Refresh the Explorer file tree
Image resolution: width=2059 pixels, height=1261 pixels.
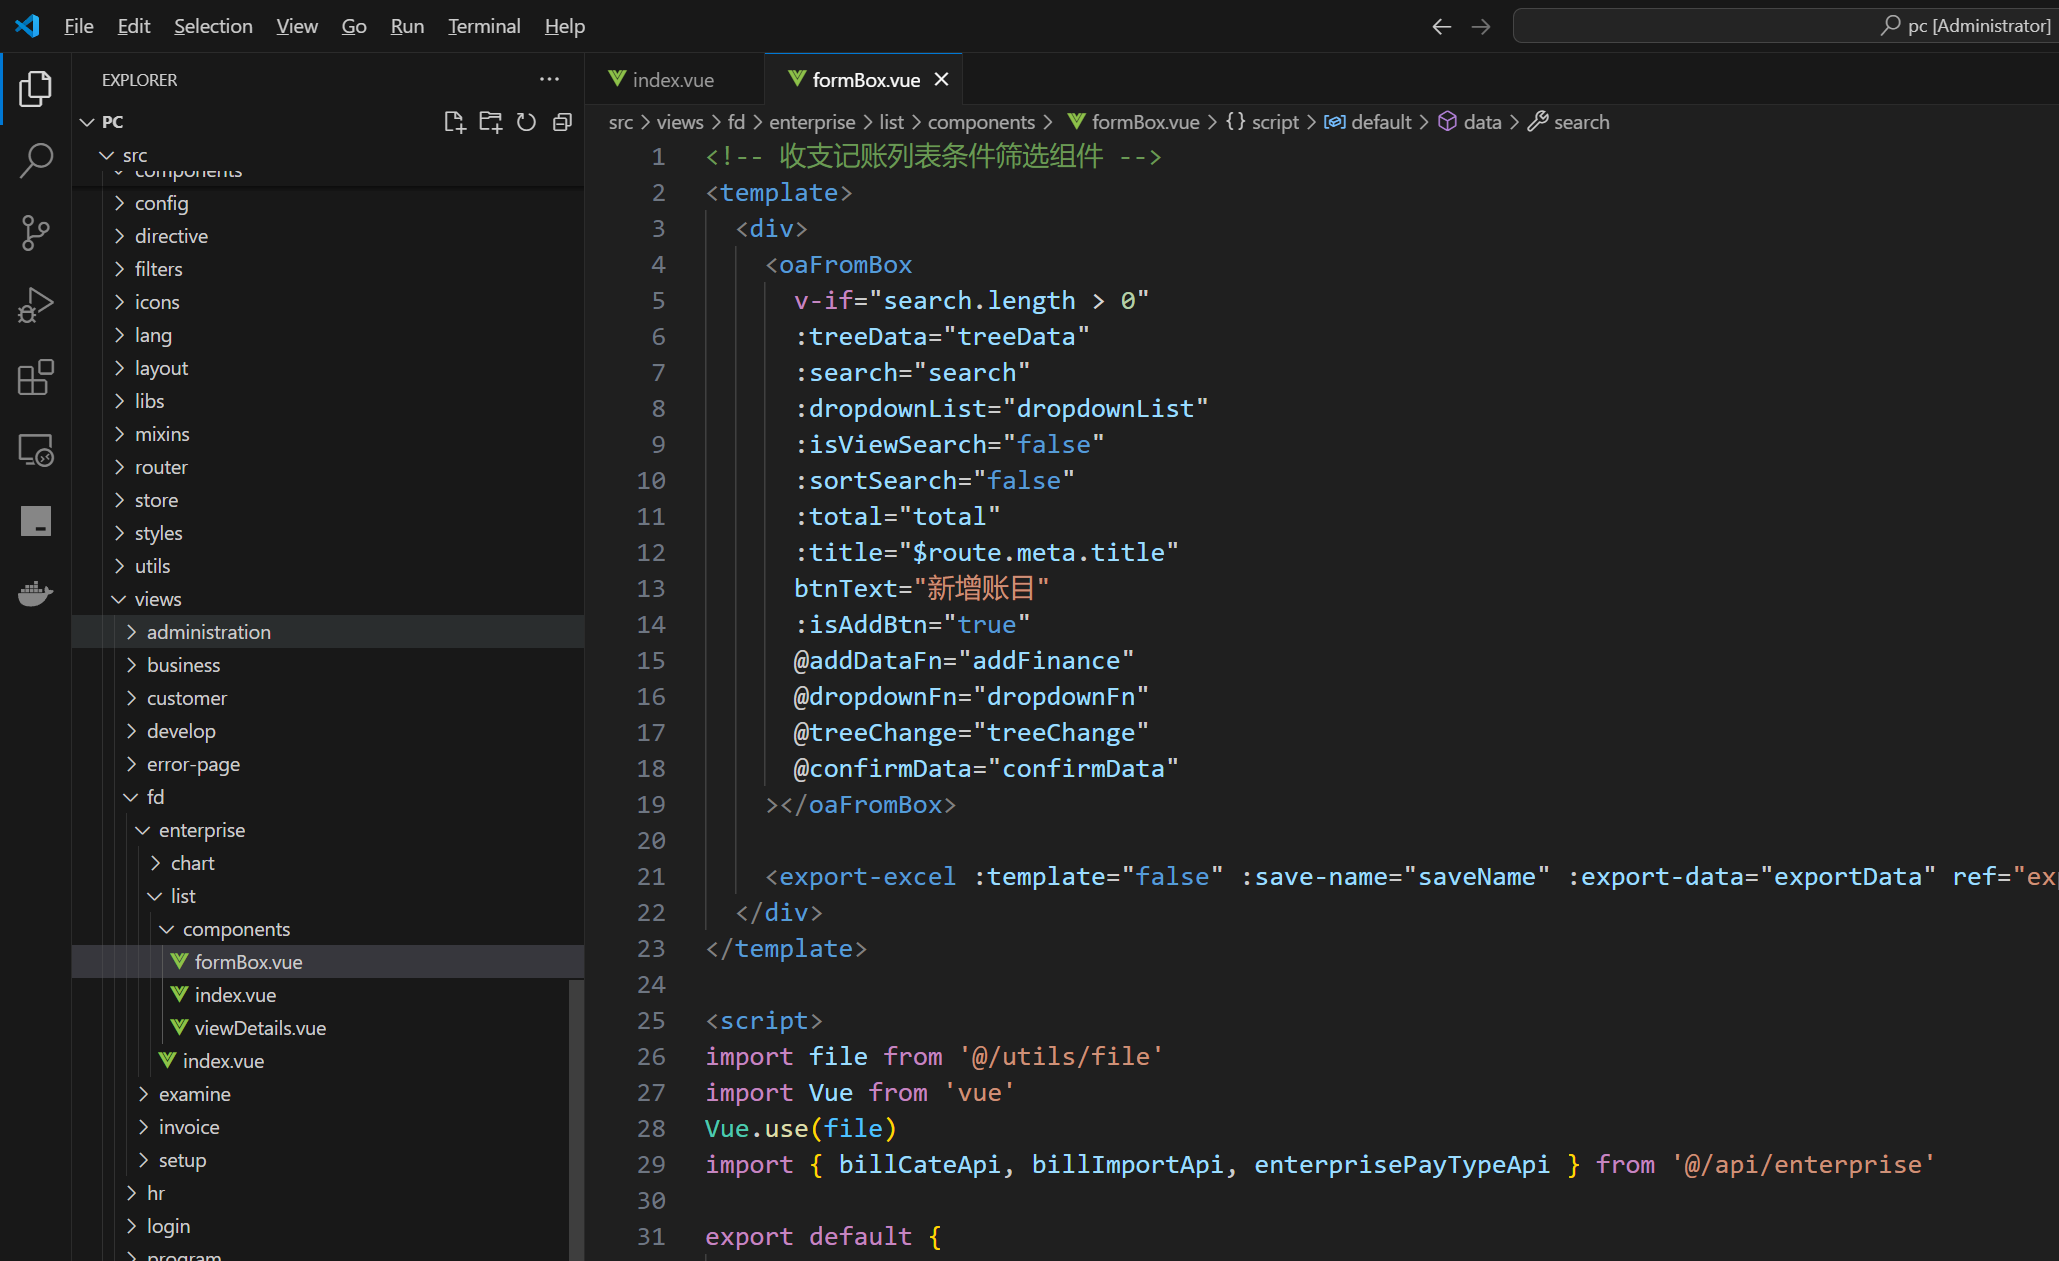(526, 122)
